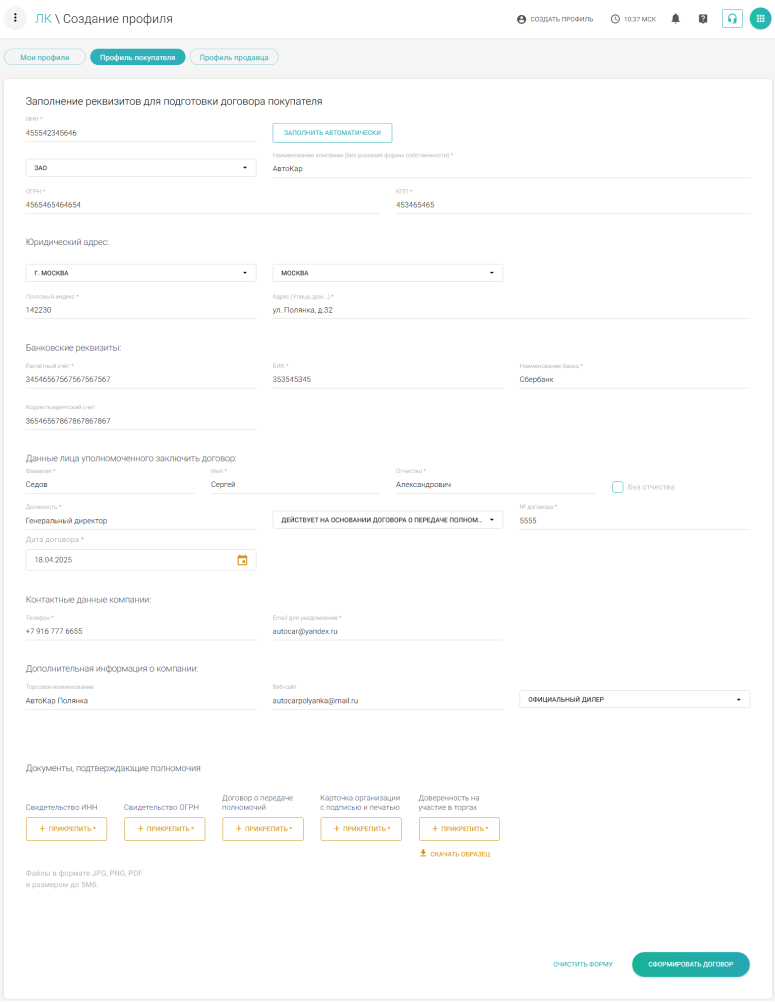
Task: Switch to Профиль продавца tab
Action: click(x=234, y=57)
